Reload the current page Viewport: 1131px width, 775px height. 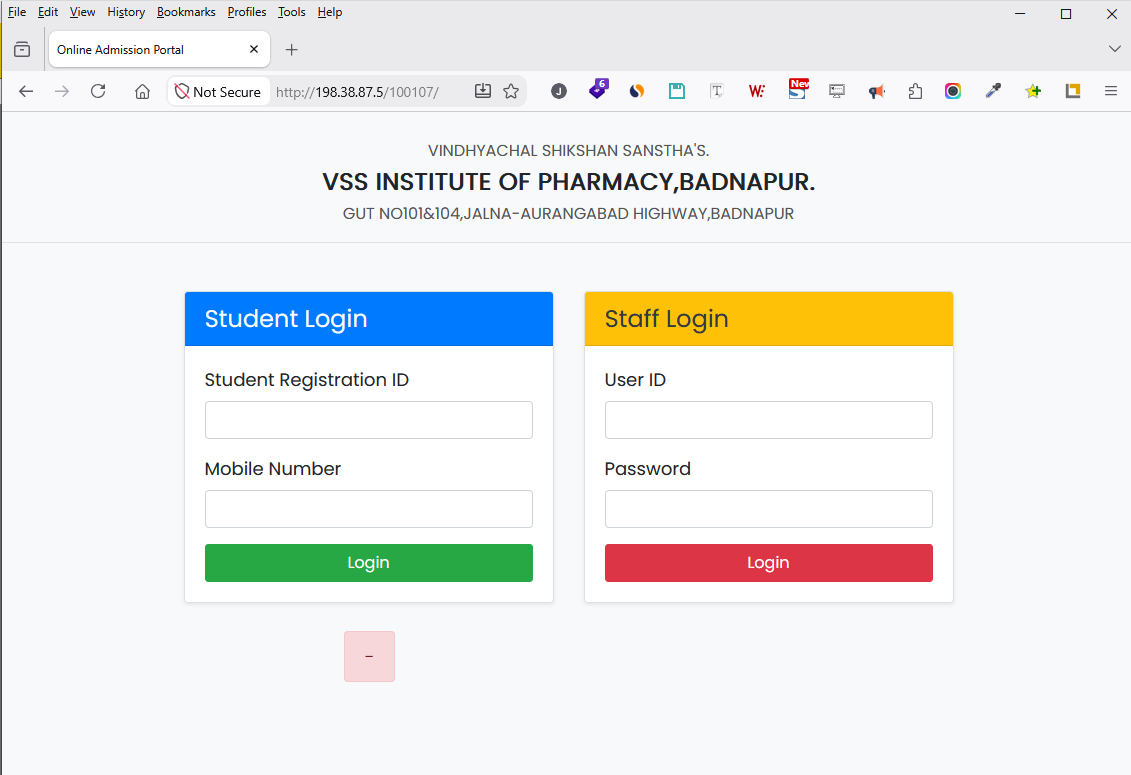(x=98, y=91)
